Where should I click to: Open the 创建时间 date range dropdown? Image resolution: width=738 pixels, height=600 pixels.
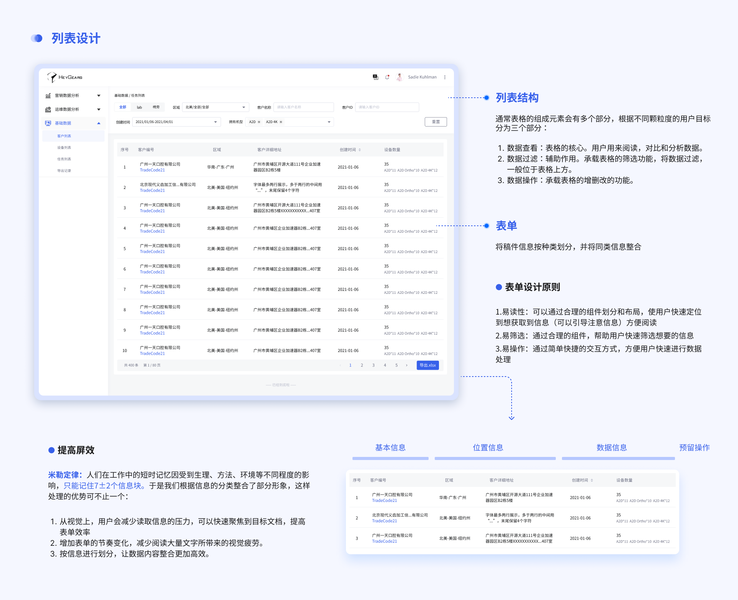(176, 122)
